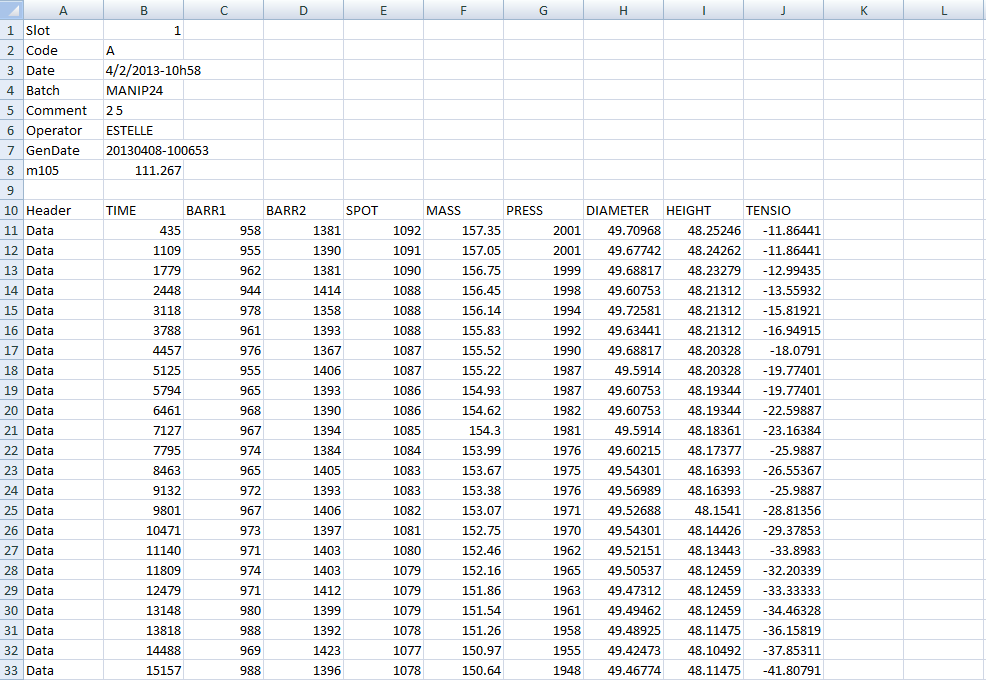
Task: Click the 'DIAMETER' heading cell
Action: point(623,210)
